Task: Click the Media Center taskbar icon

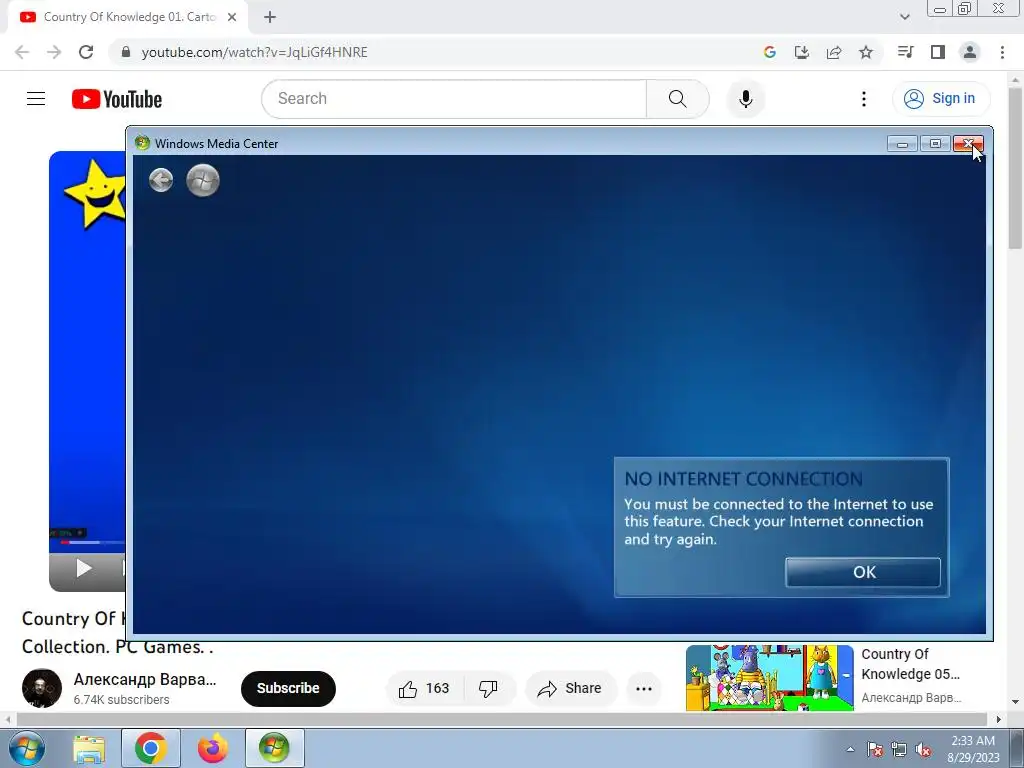Action: point(274,748)
